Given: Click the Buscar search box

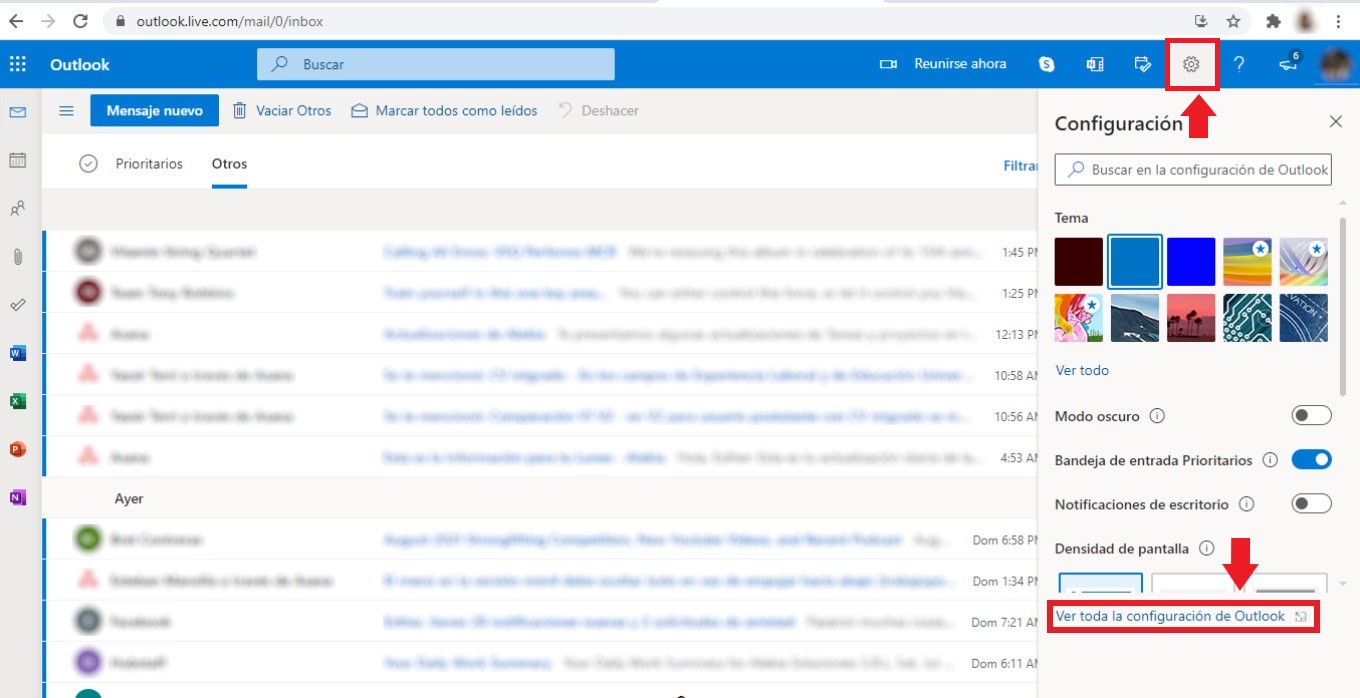Looking at the screenshot, I should click(x=436, y=64).
